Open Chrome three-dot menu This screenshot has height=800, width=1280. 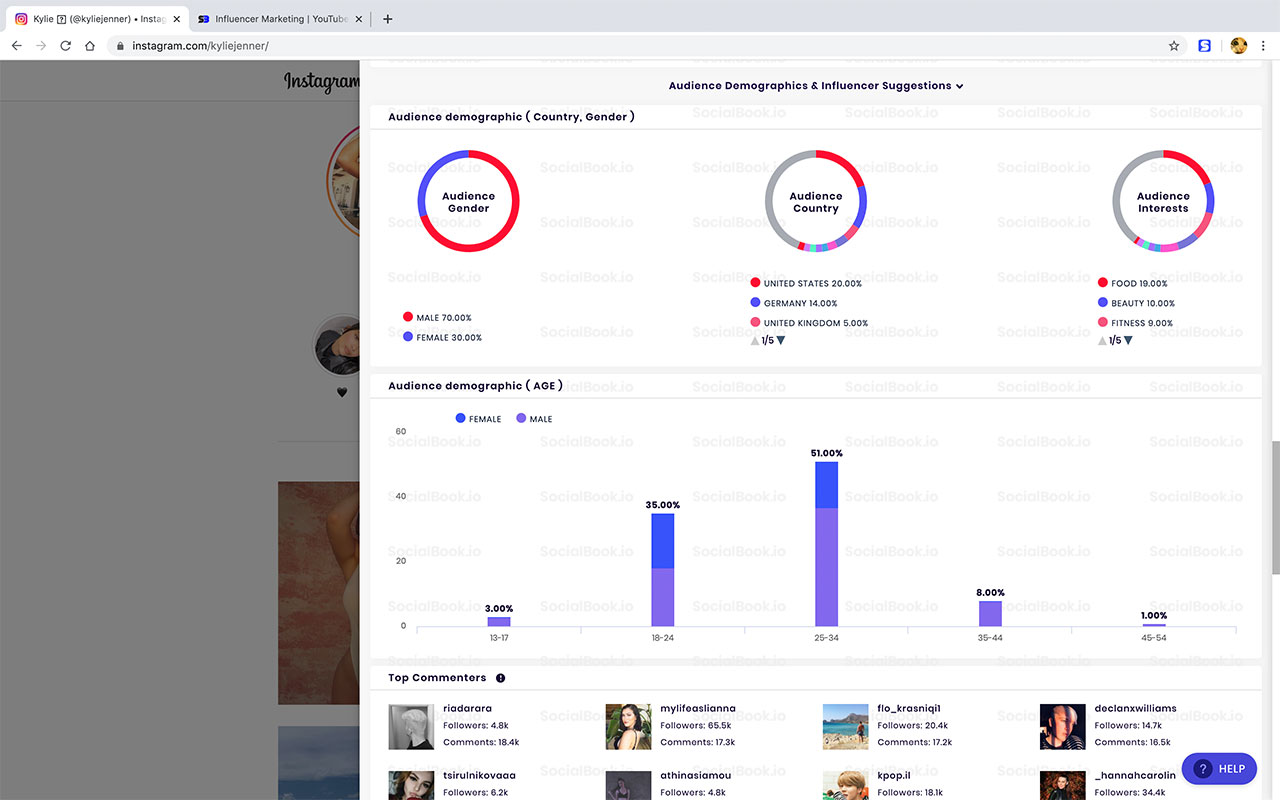coord(1263,46)
